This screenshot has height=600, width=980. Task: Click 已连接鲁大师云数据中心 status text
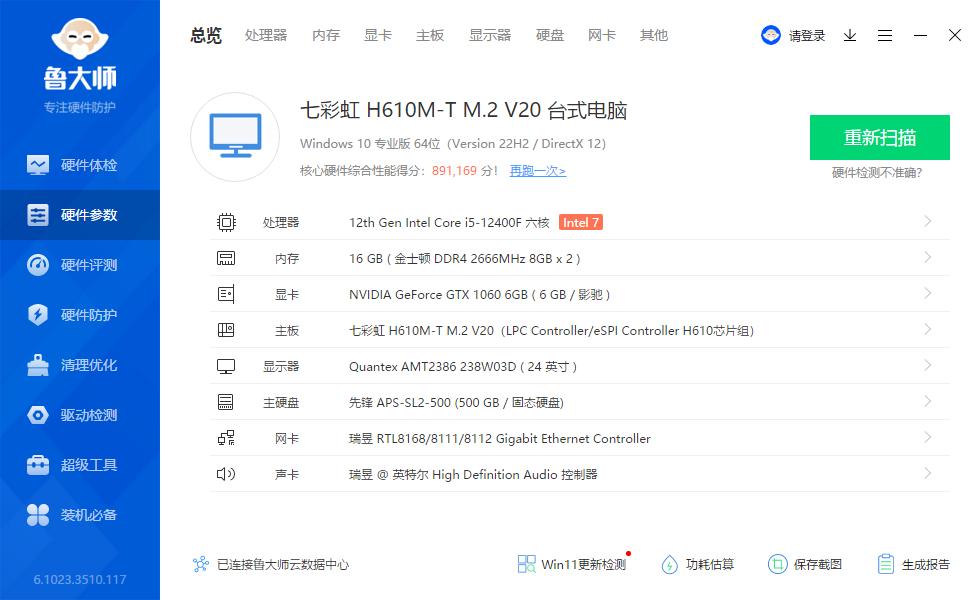[x=282, y=564]
